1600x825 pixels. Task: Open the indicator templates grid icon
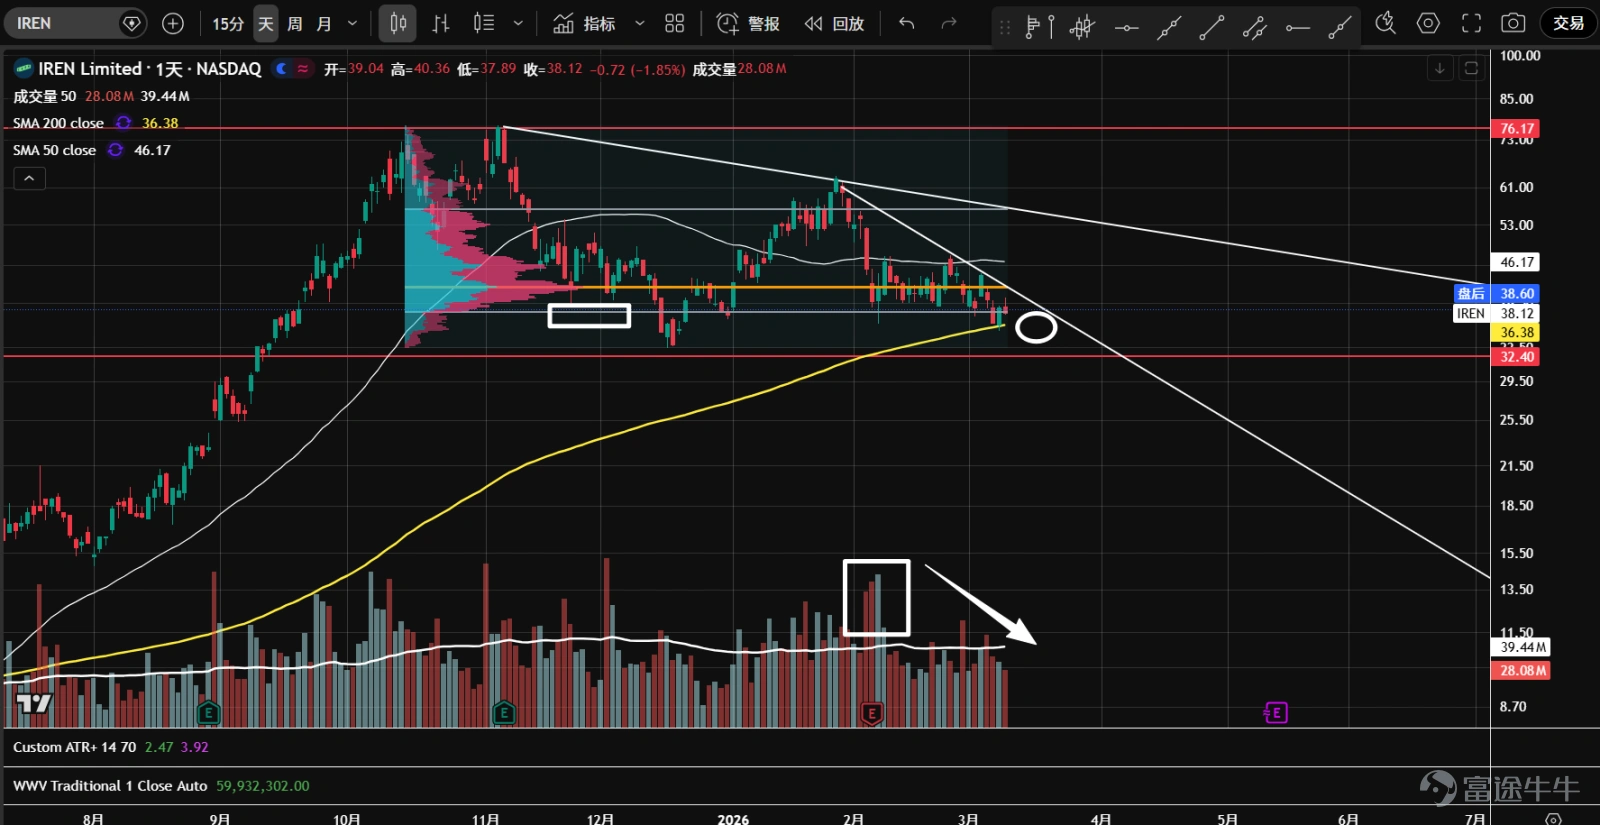coord(675,23)
